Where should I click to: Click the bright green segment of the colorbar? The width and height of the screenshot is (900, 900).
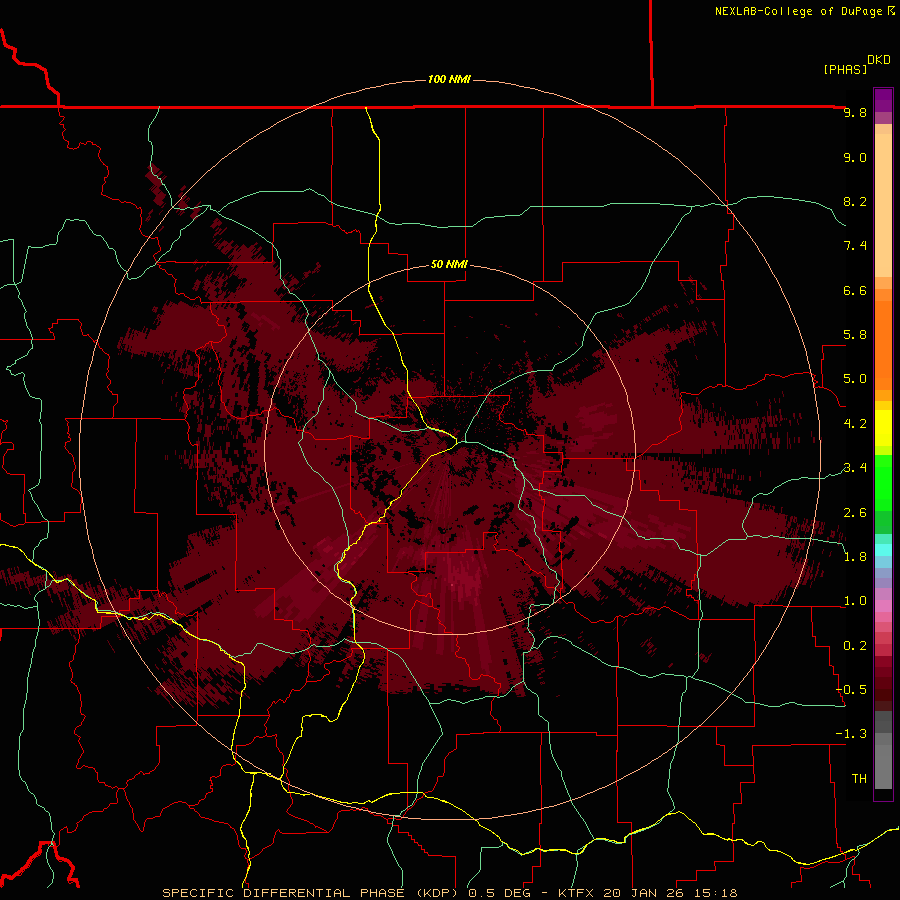883,485
